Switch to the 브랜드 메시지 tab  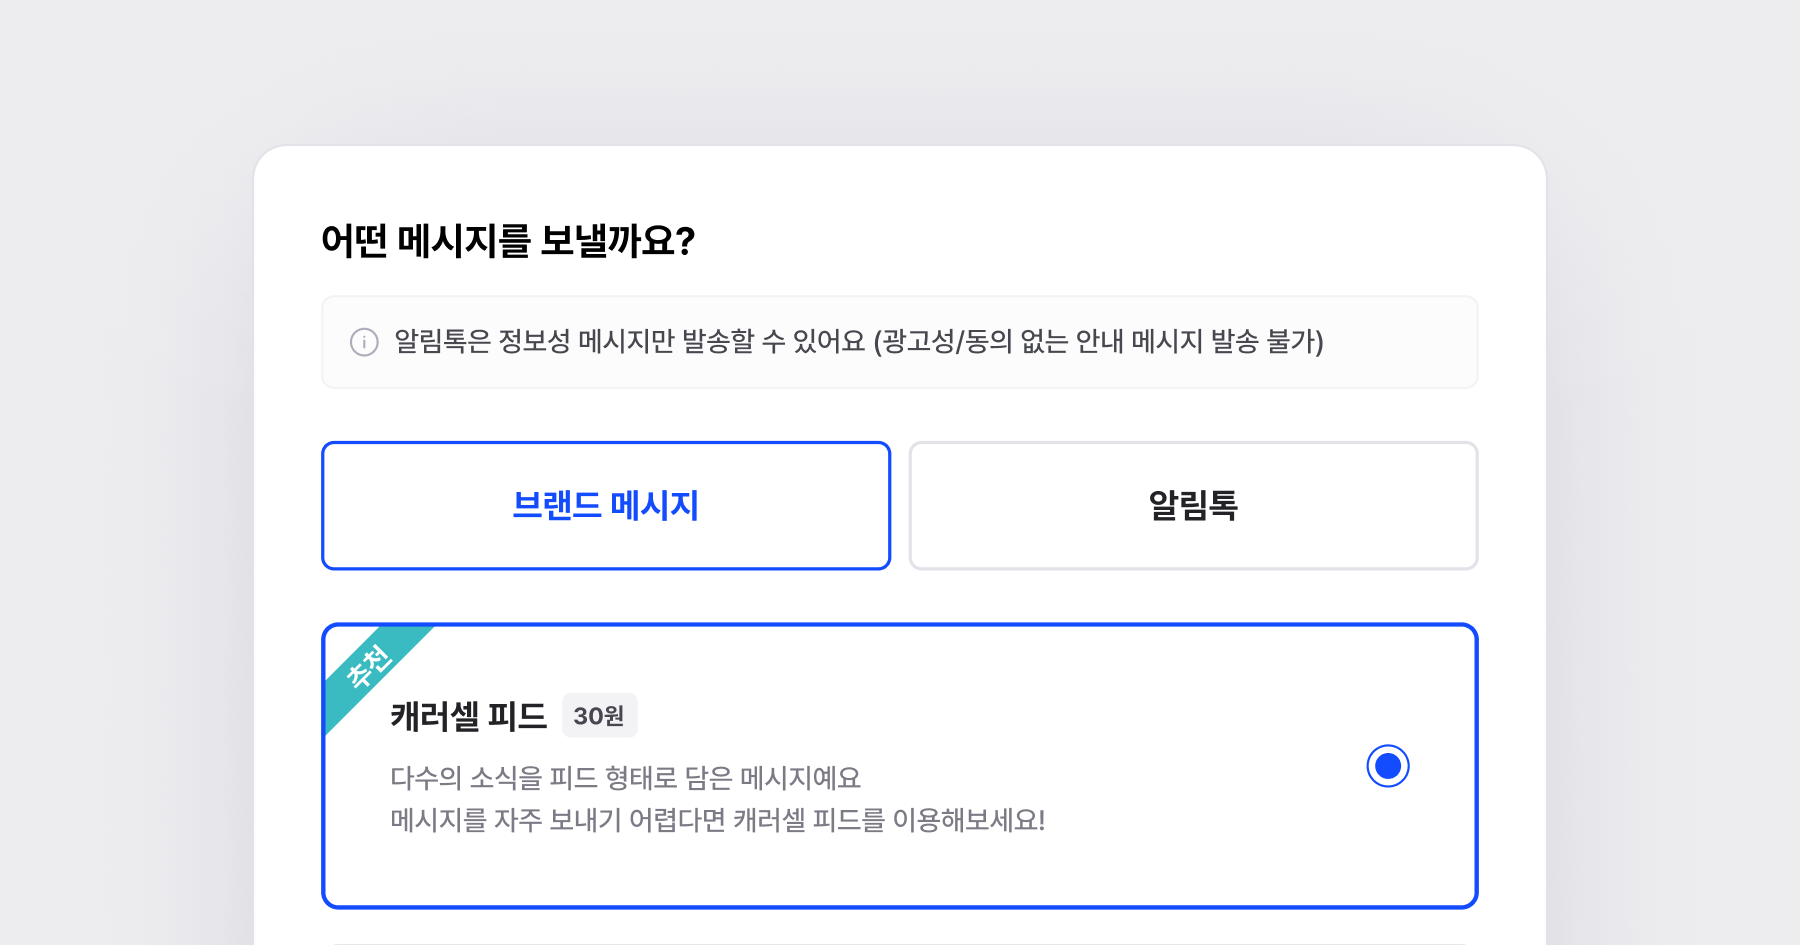pos(606,506)
